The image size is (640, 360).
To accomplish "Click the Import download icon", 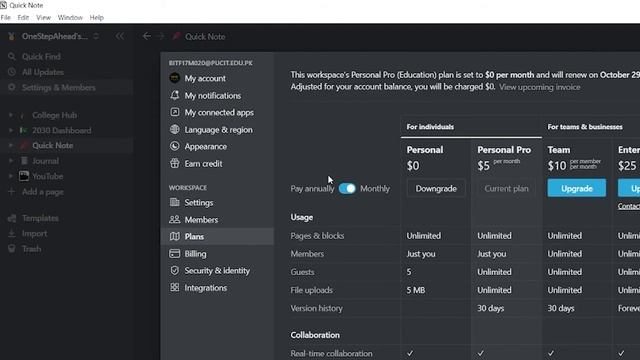I will click(x=12, y=233).
